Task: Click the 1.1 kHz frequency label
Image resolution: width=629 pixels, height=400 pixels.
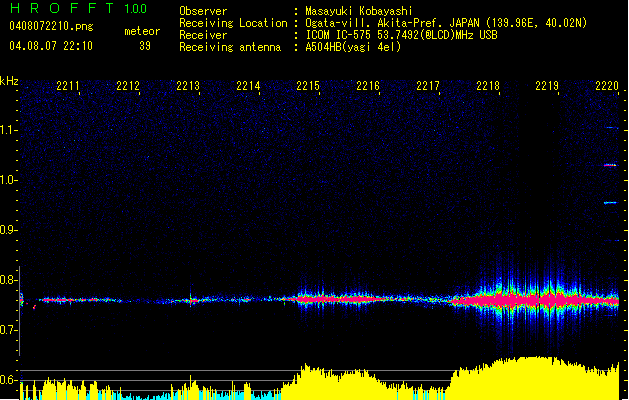Action: tap(9, 130)
